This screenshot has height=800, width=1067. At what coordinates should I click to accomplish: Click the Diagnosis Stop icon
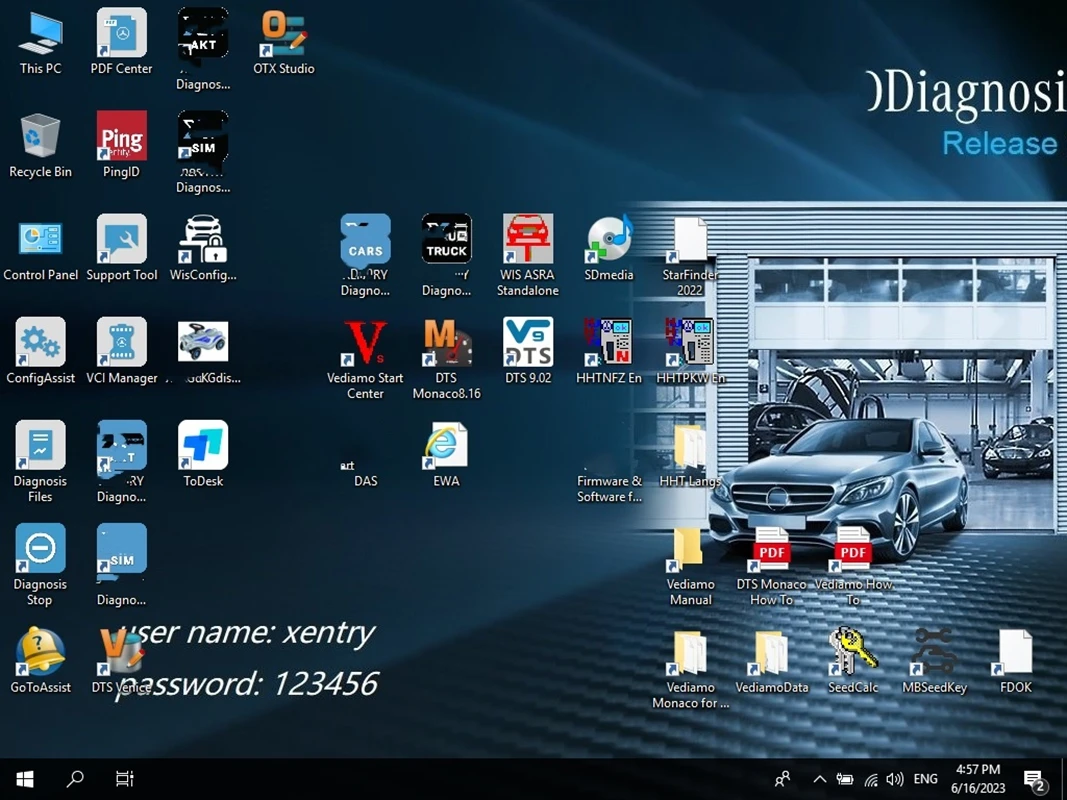pyautogui.click(x=40, y=550)
